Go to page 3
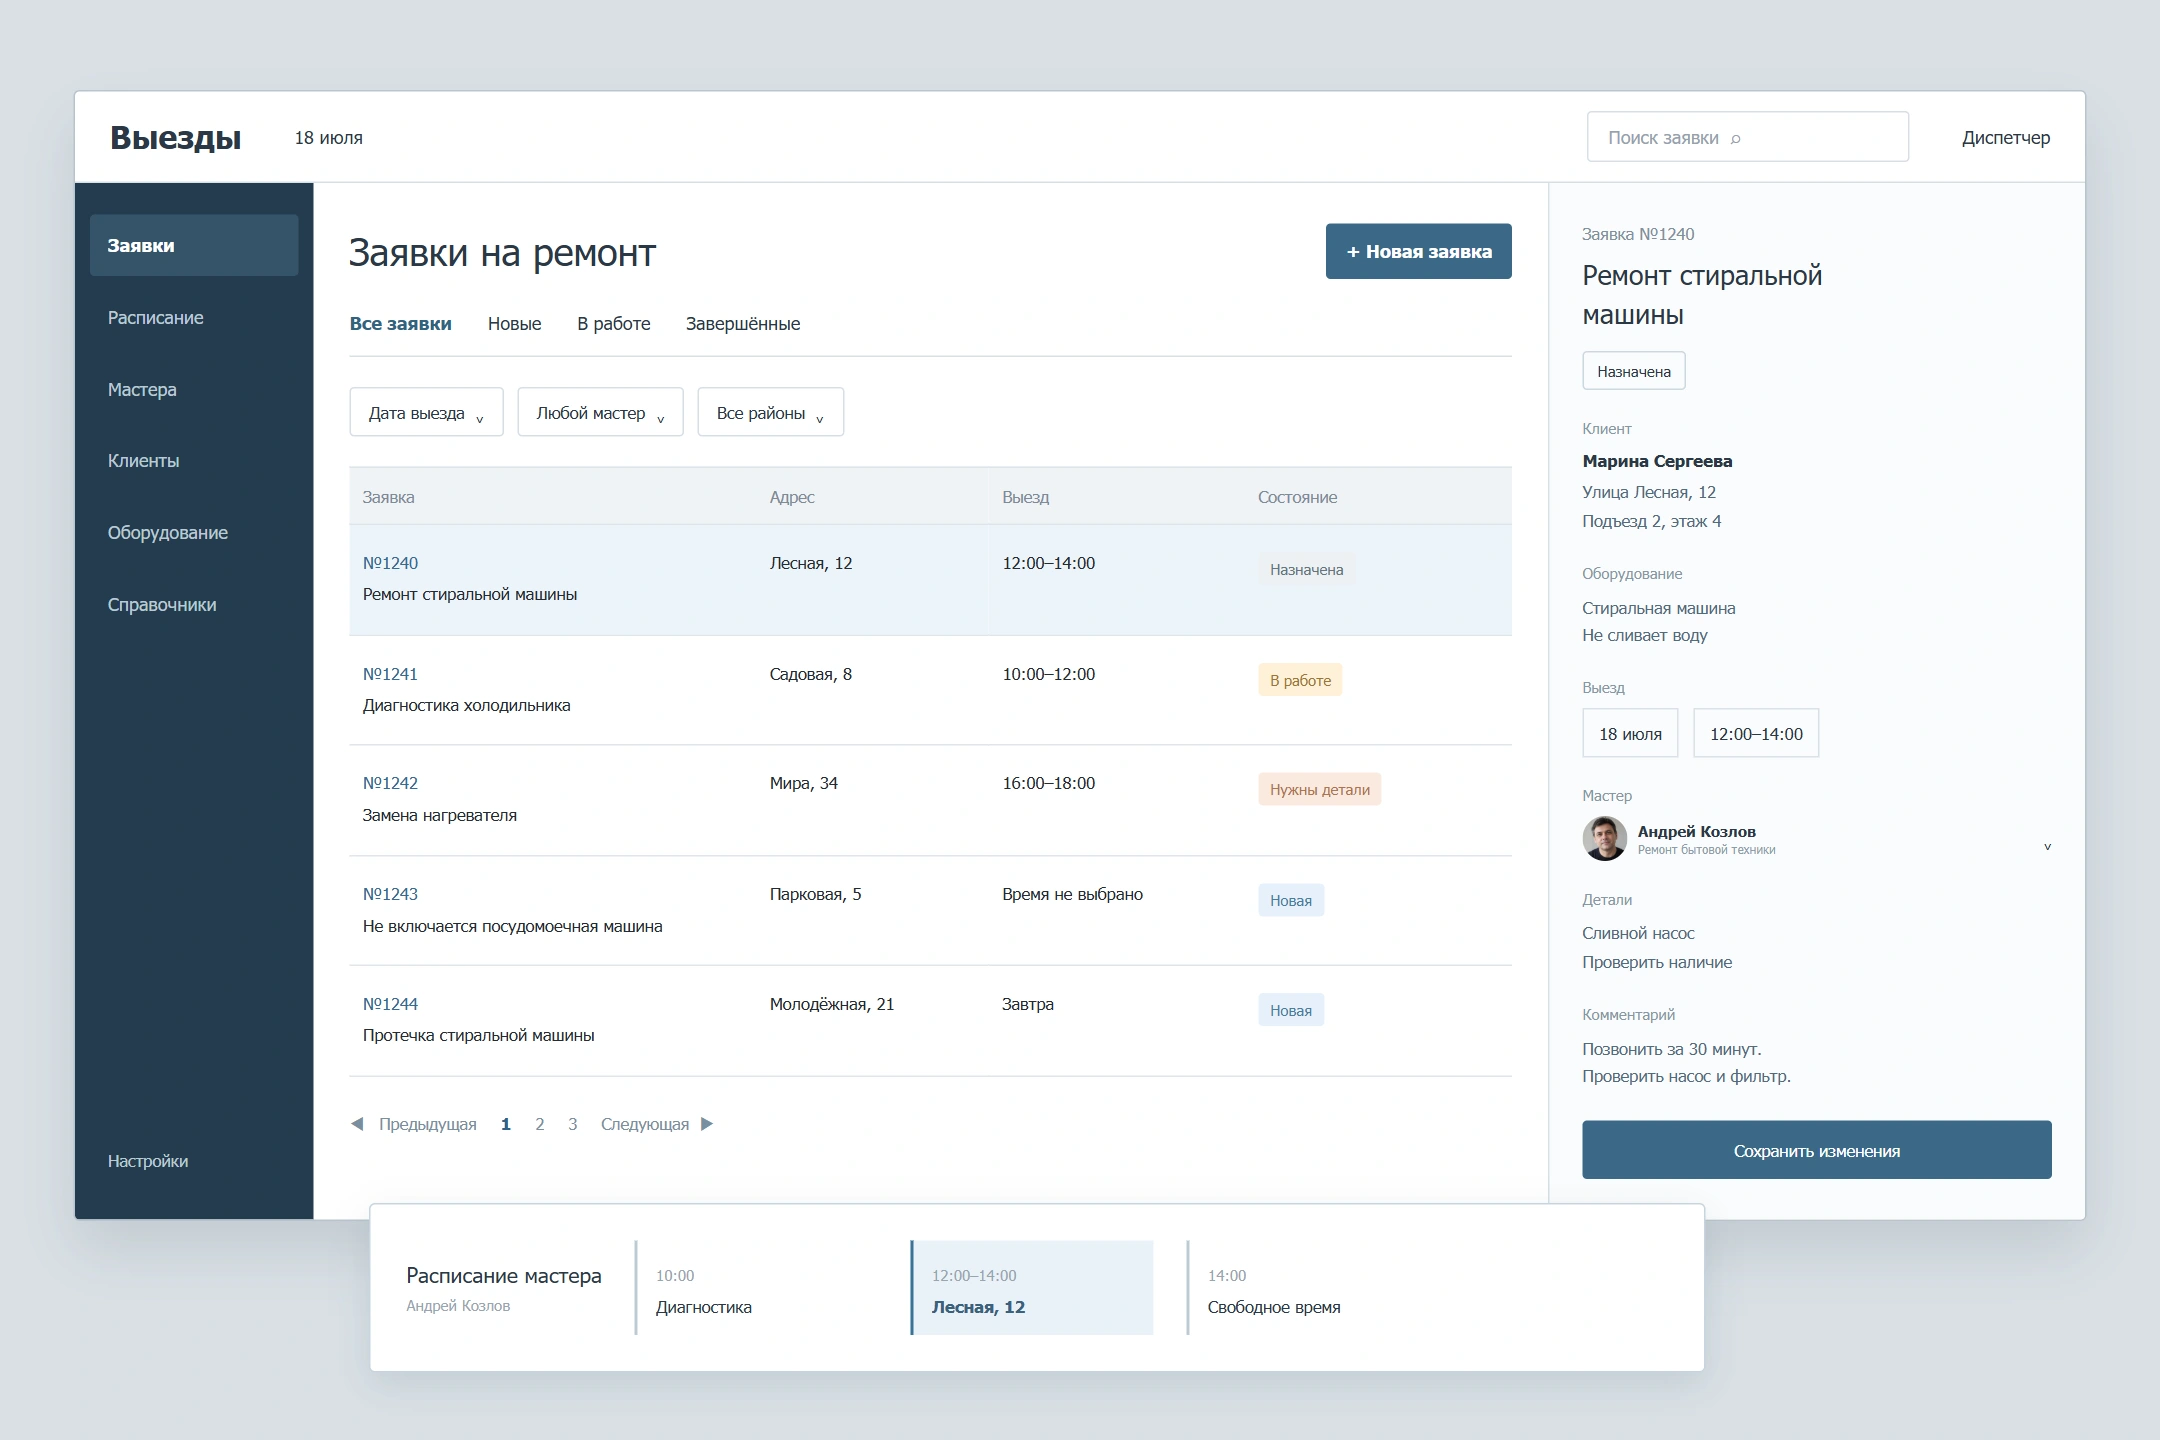This screenshot has height=1440, width=2160. pyautogui.click(x=573, y=1124)
